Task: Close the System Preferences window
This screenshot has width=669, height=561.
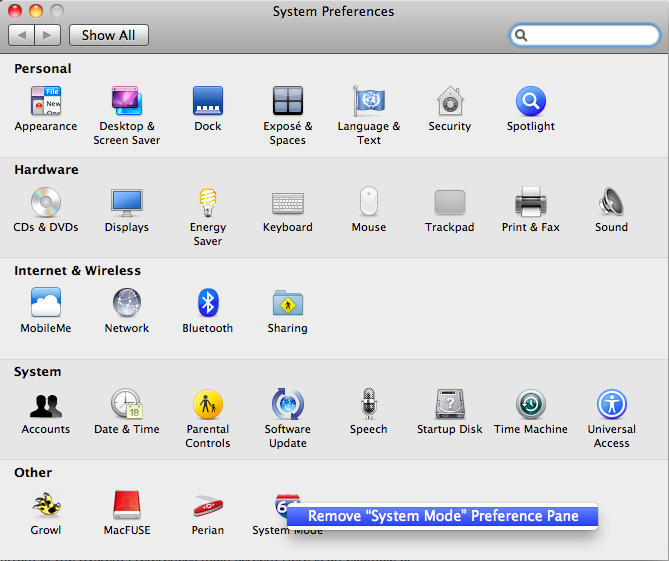Action: pos(15,11)
